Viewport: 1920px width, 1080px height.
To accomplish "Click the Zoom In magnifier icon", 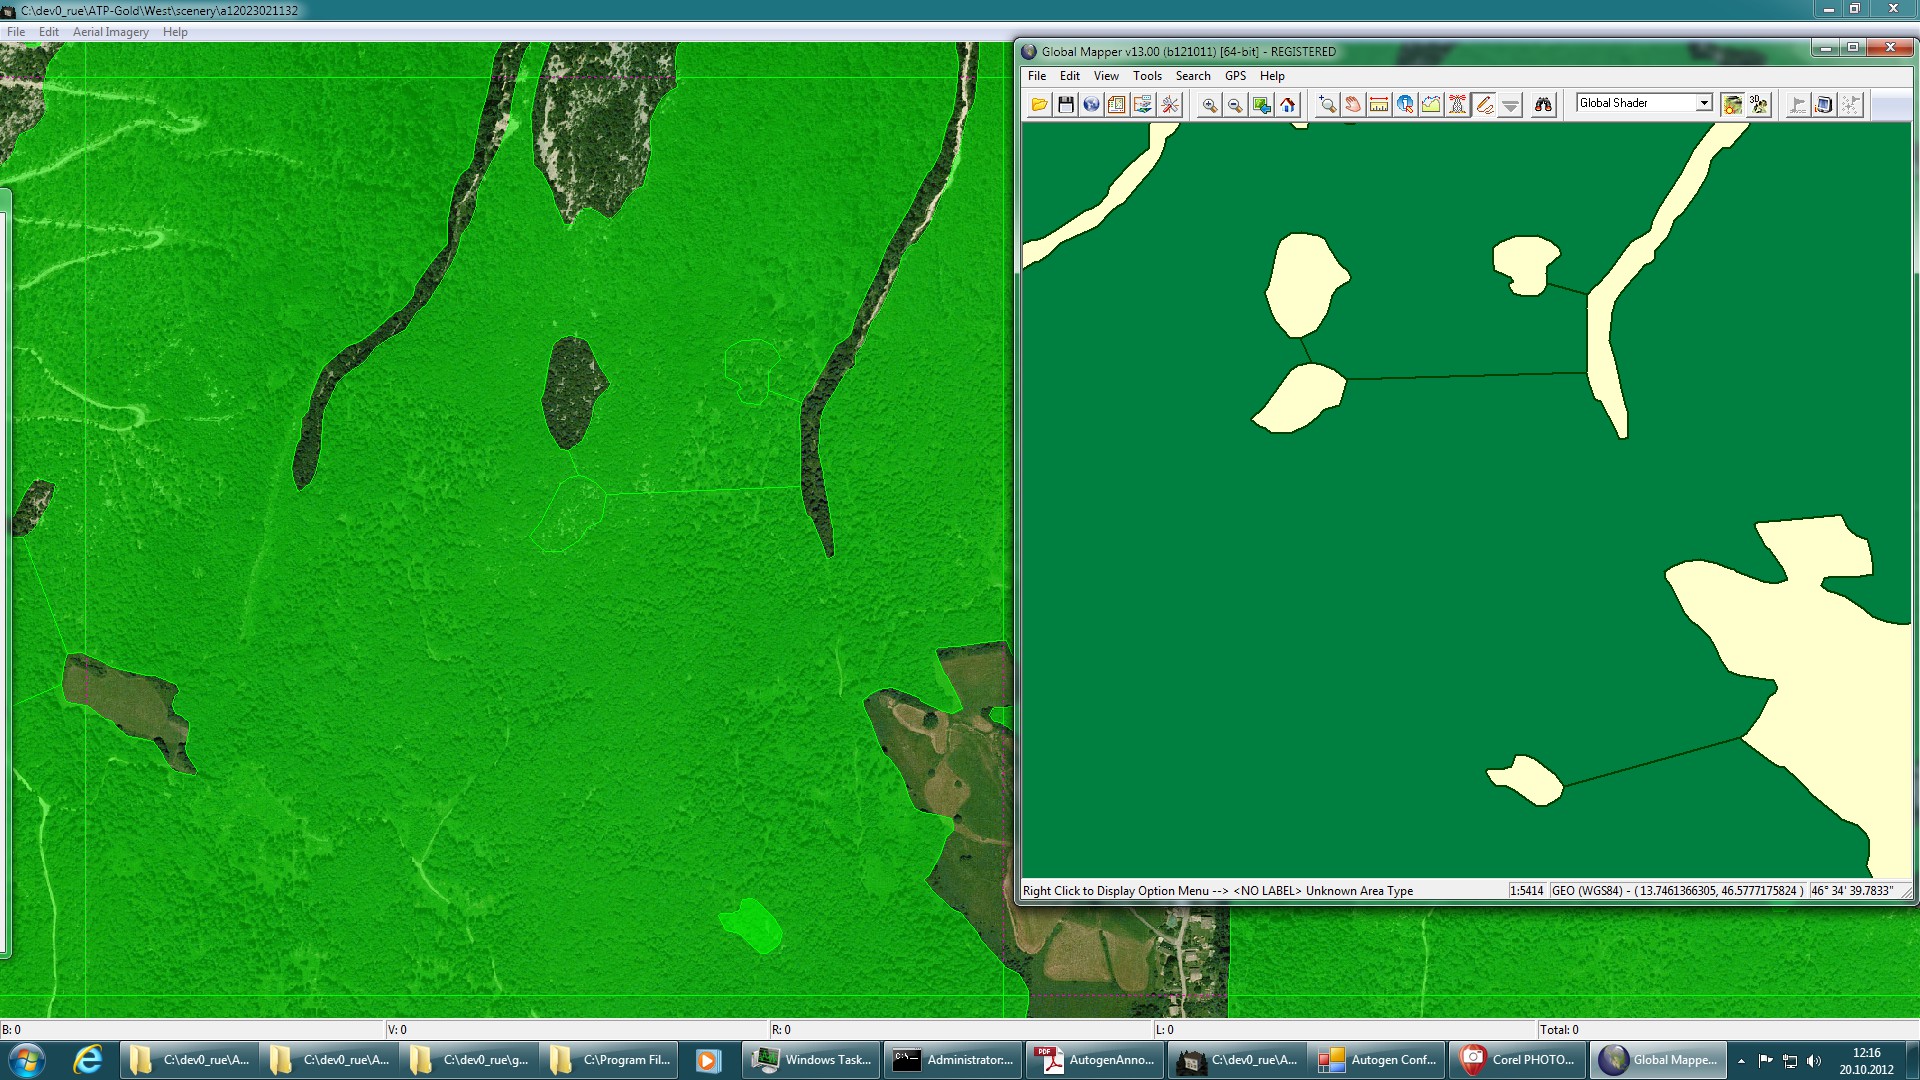I will [x=1209, y=105].
